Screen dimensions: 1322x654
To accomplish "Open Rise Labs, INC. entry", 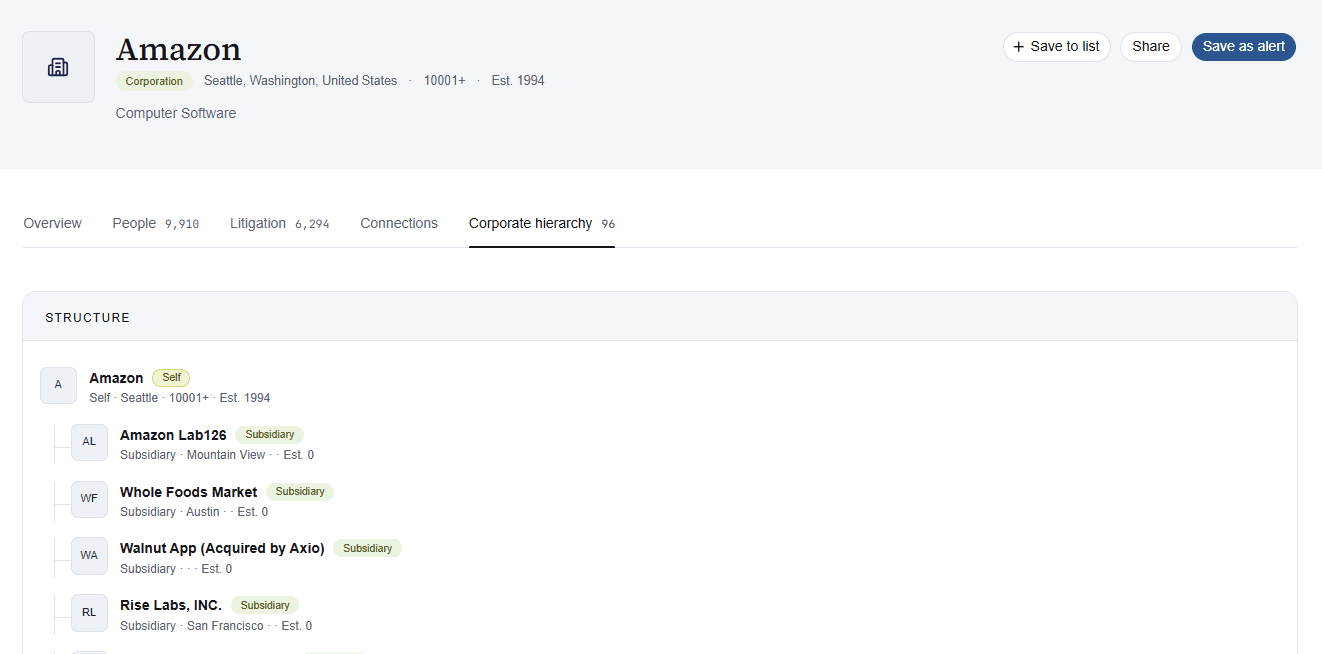I will [x=171, y=605].
